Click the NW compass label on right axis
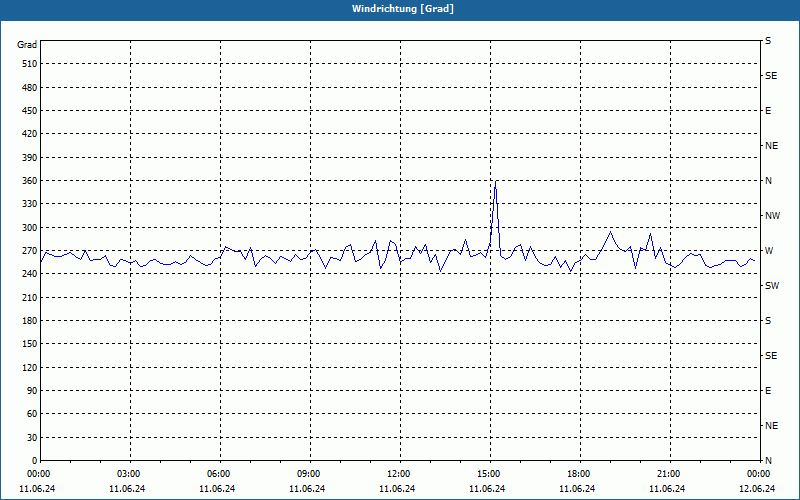 point(772,216)
